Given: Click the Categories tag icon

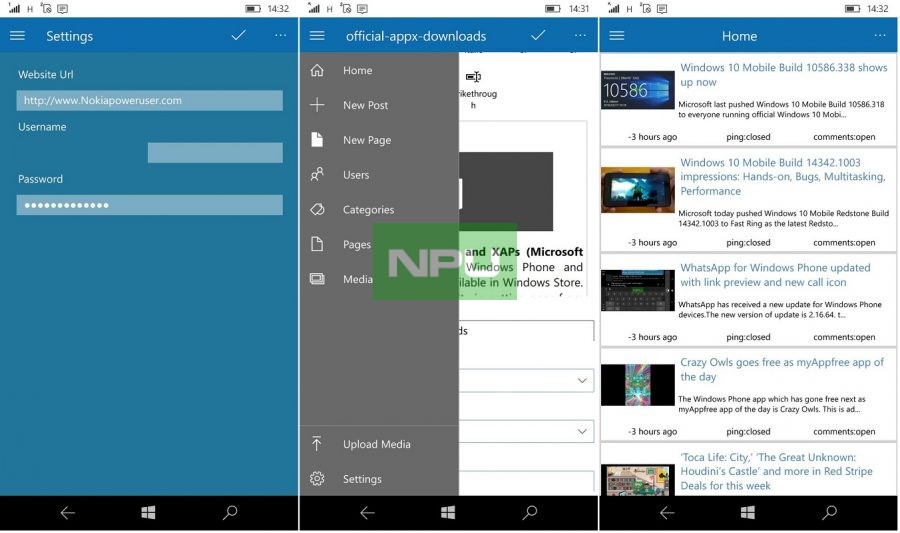Looking at the screenshot, I should [x=317, y=209].
